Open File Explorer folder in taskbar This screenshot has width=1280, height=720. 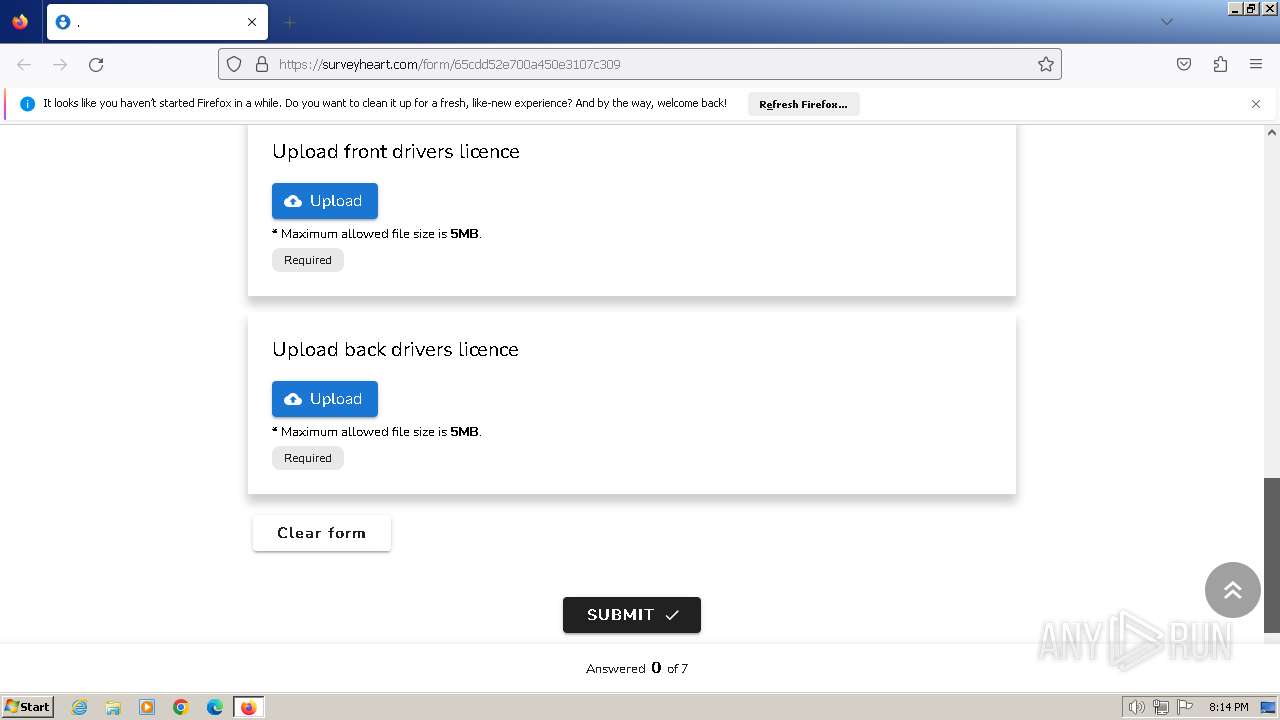pyautogui.click(x=113, y=707)
